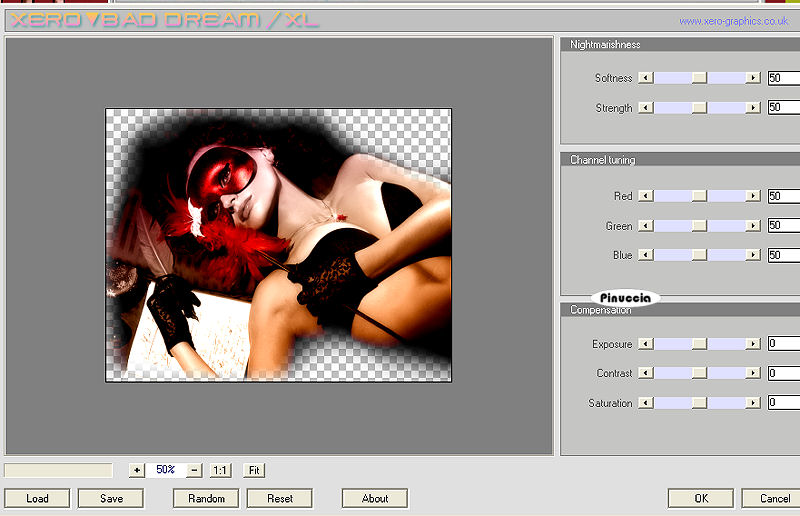This screenshot has width=800, height=516.
Task: Confirm the filter with OK
Action: click(x=701, y=498)
